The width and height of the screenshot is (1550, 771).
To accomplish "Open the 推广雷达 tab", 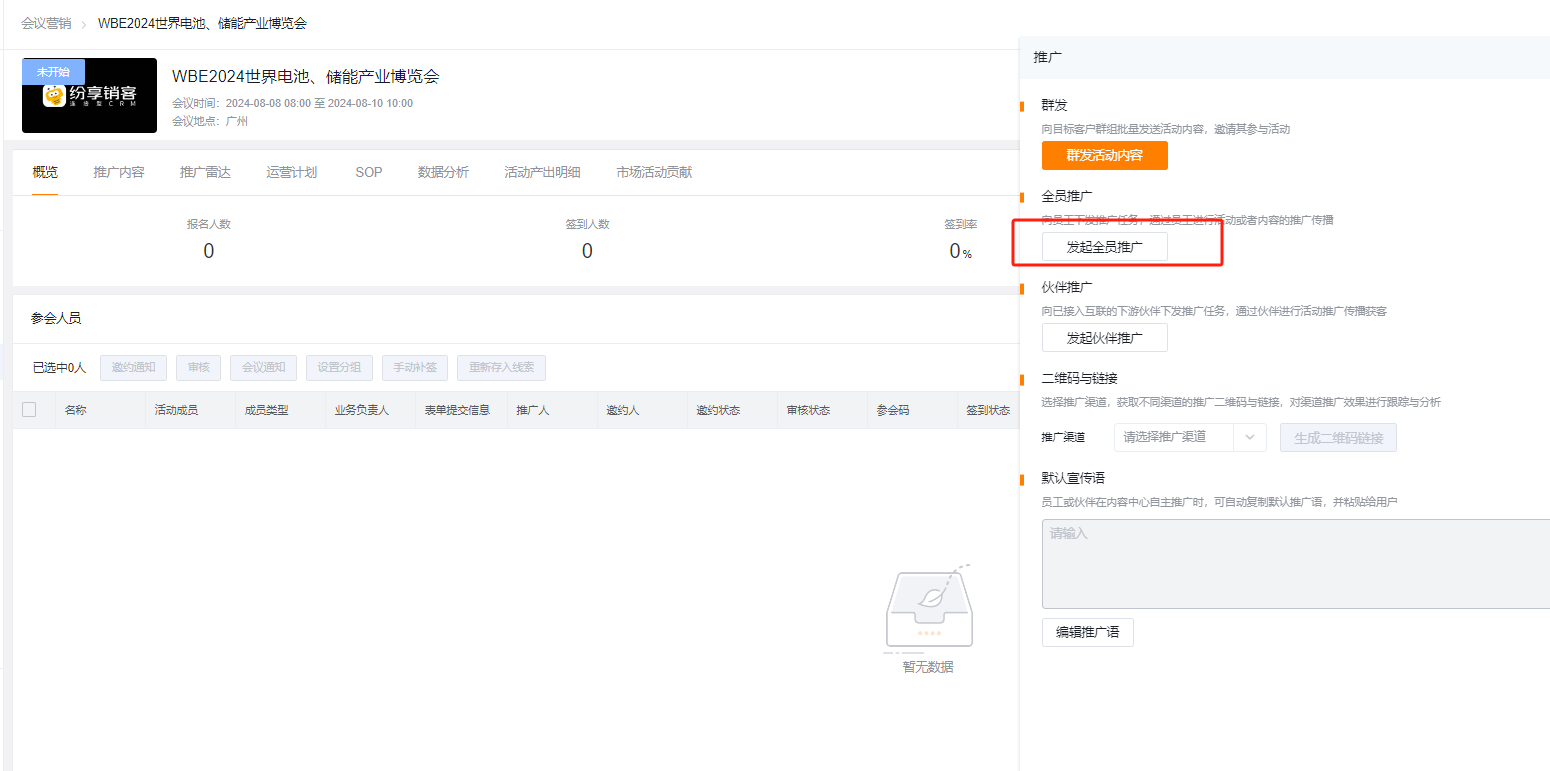I will (x=205, y=172).
